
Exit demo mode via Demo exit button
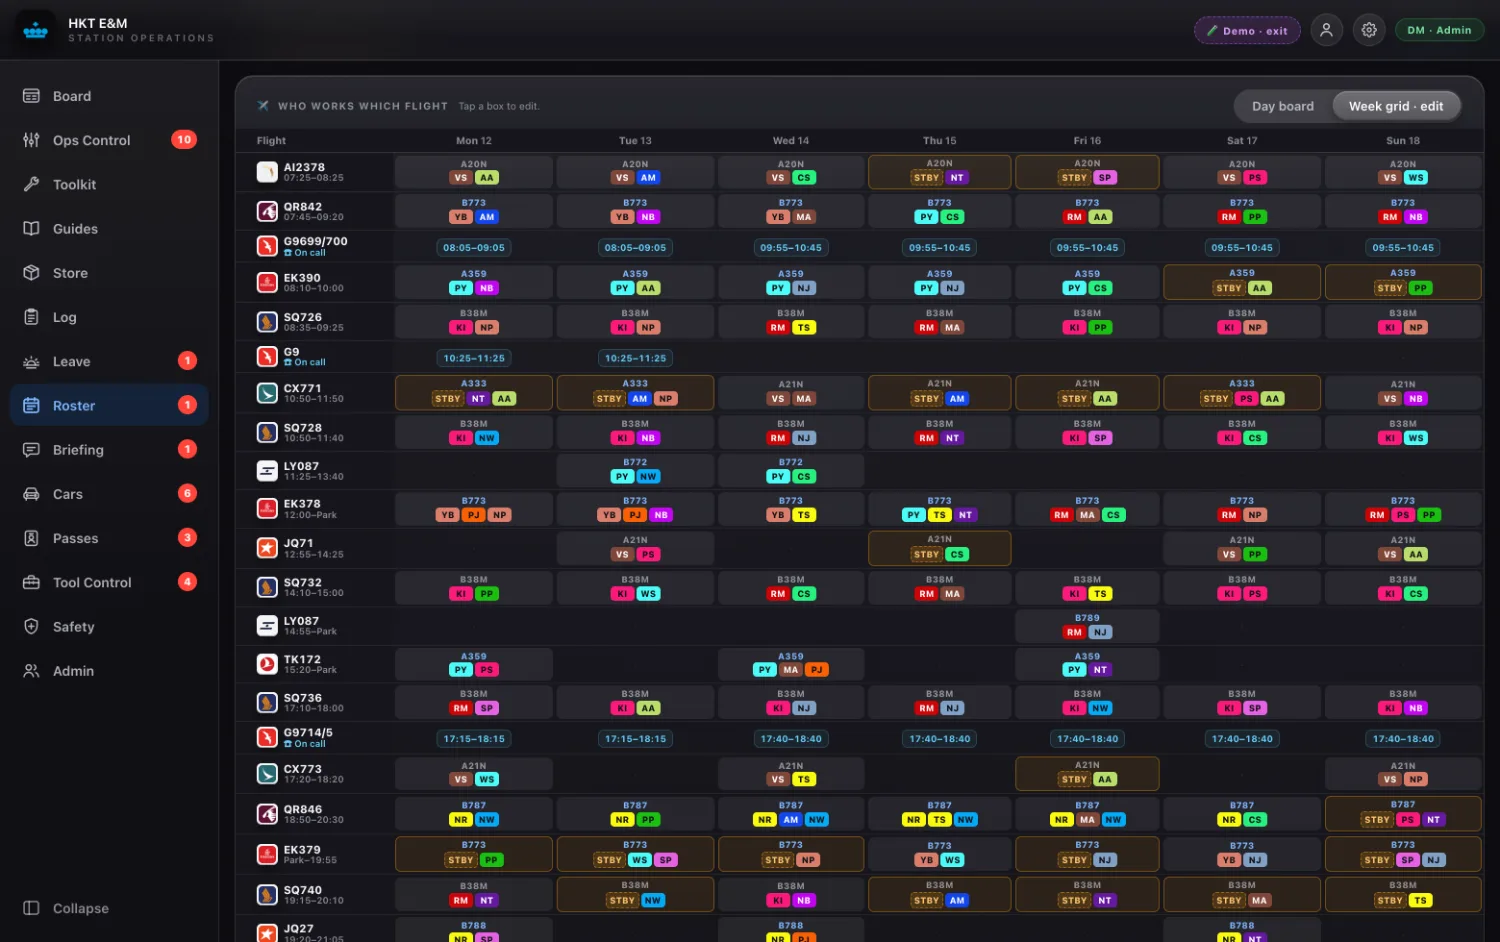(x=1247, y=30)
